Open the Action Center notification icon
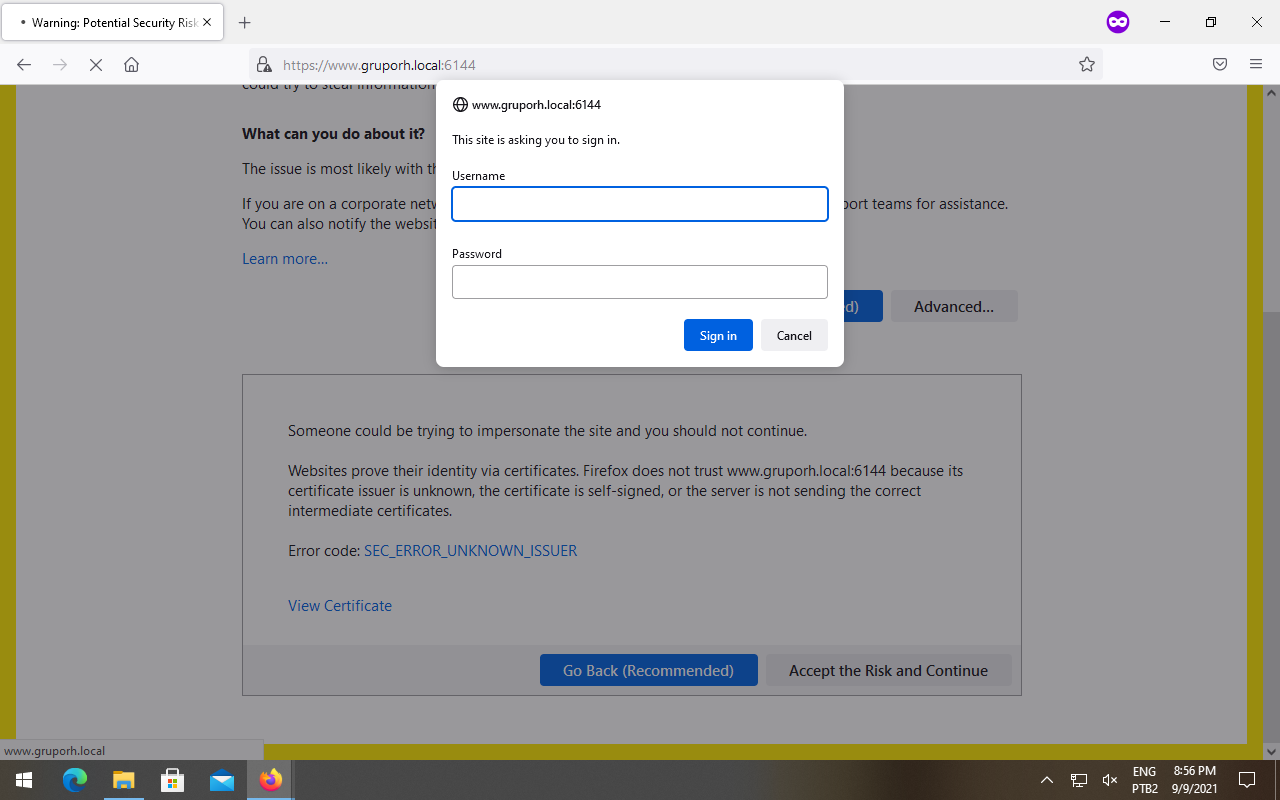1280x800 pixels. pyautogui.click(x=1246, y=780)
